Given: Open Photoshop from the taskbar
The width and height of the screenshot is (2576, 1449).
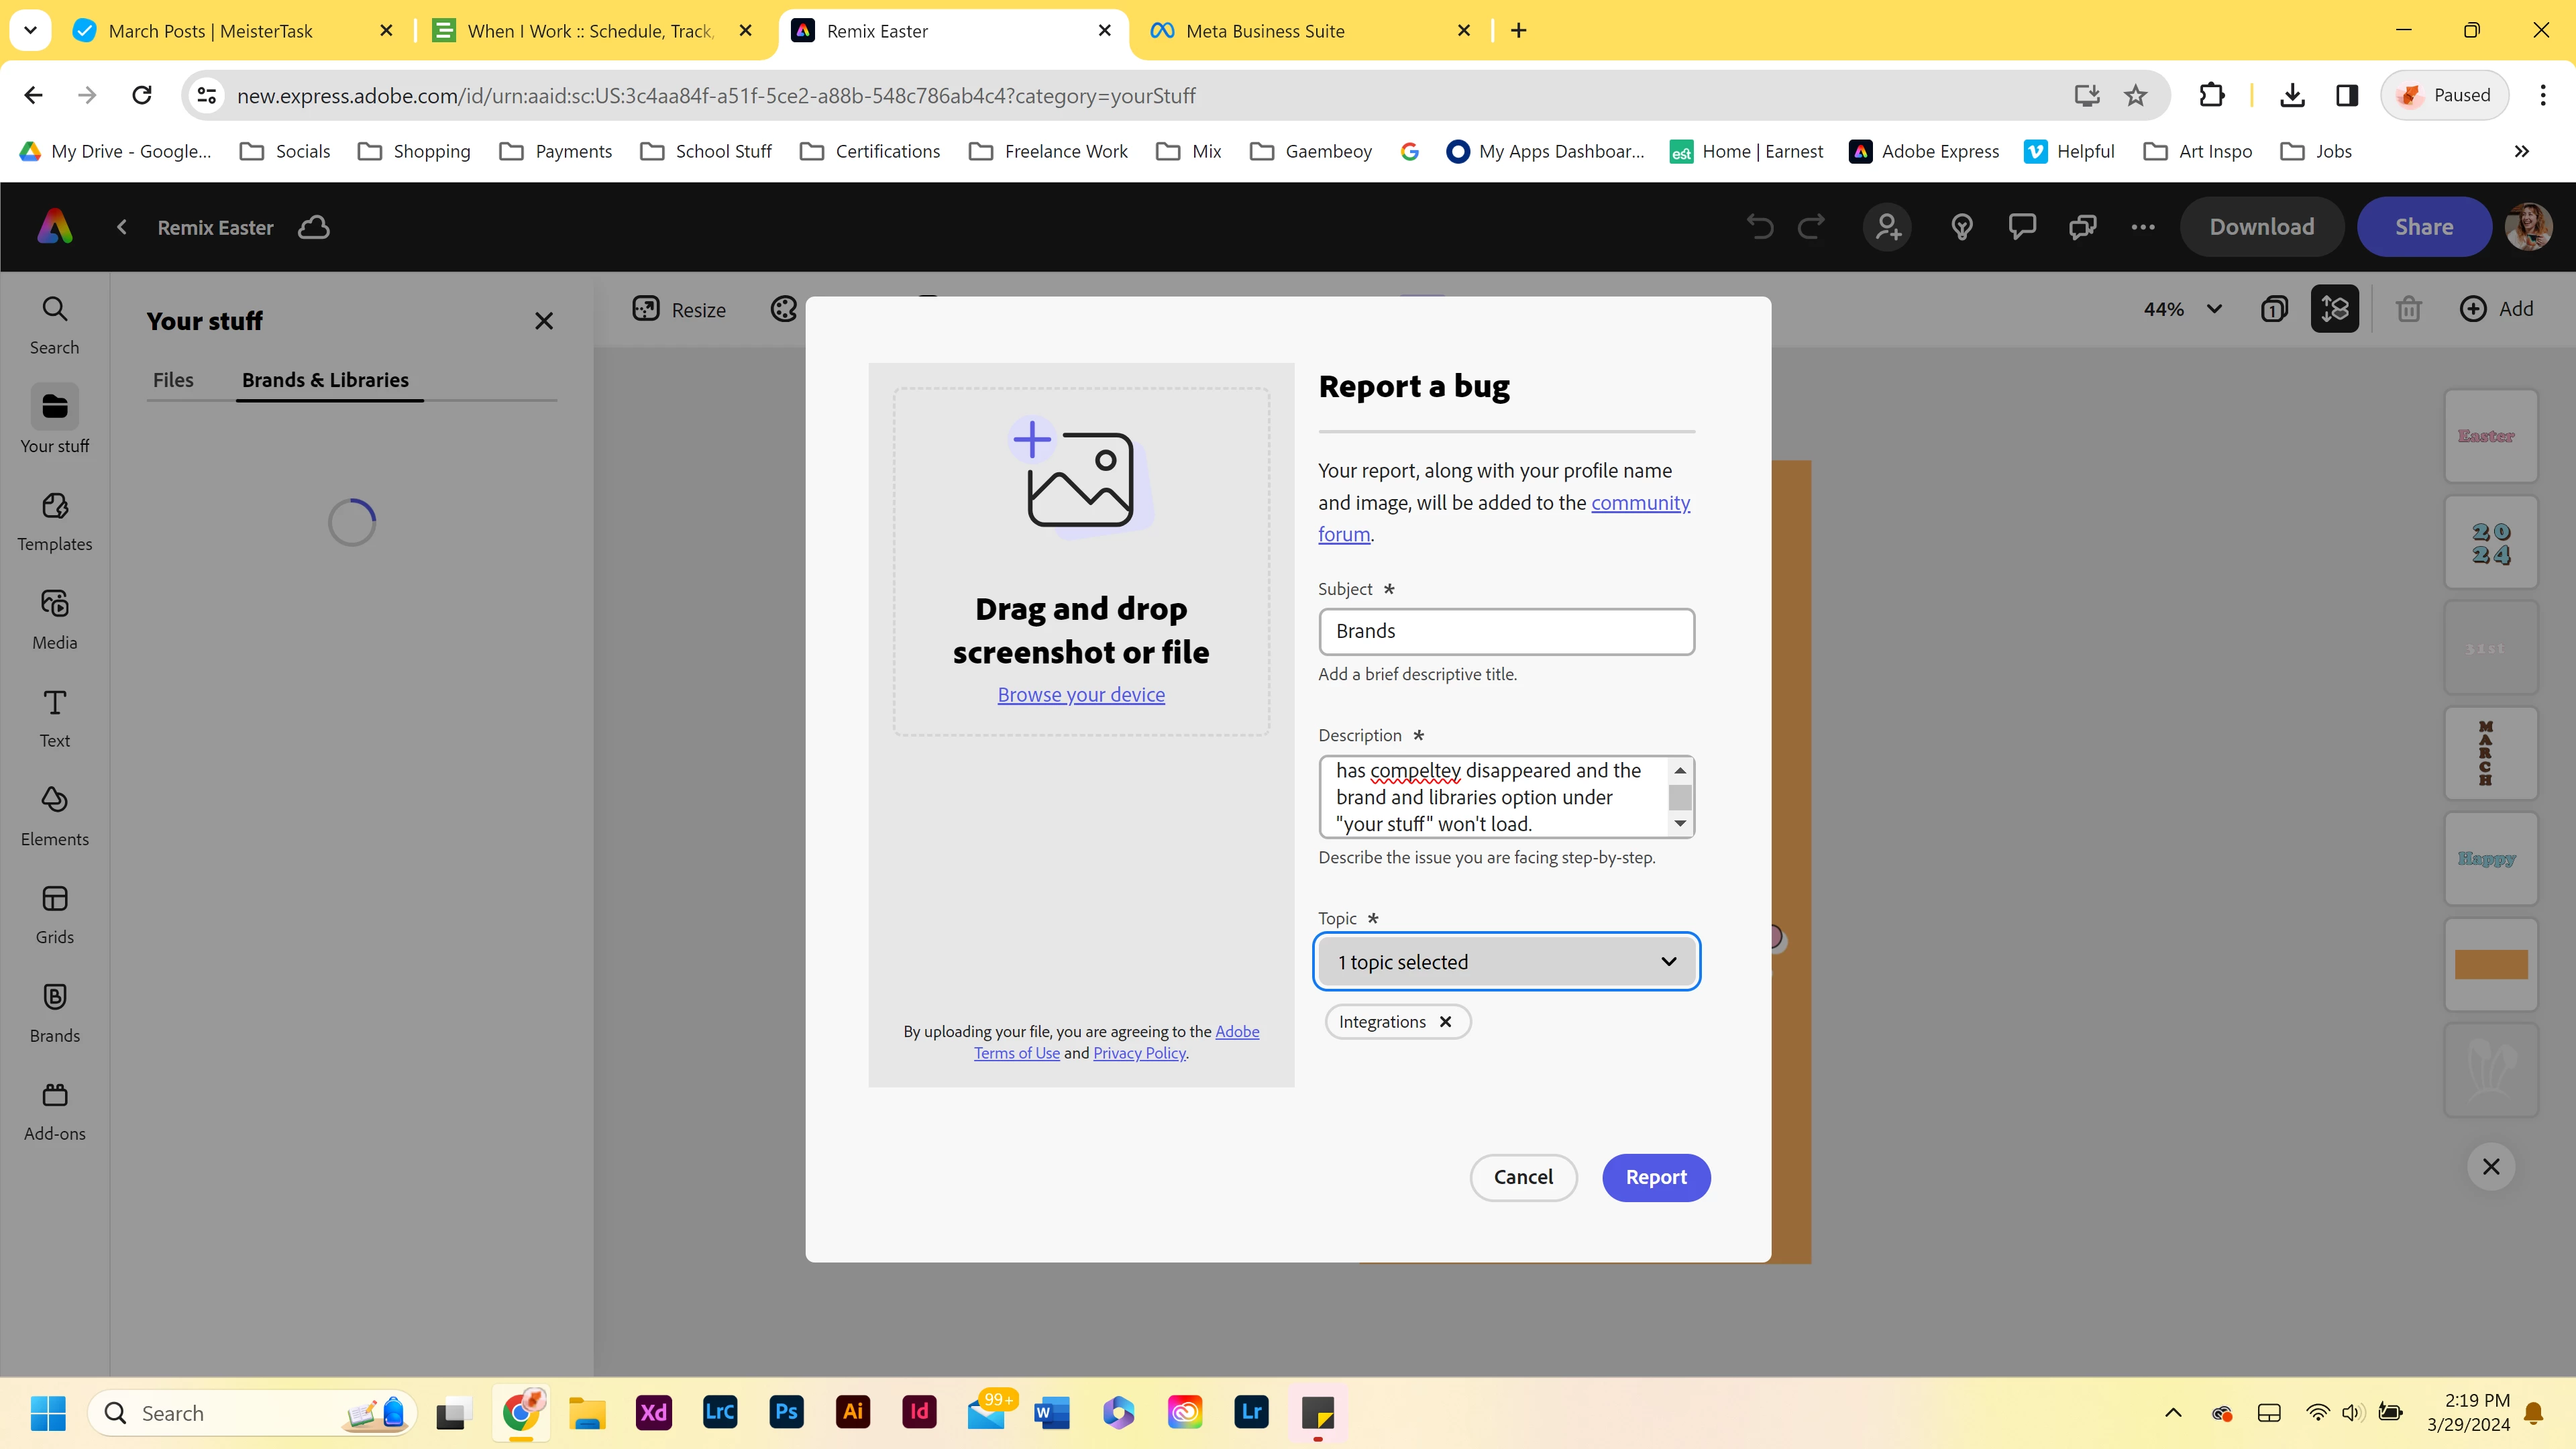Looking at the screenshot, I should (786, 1412).
